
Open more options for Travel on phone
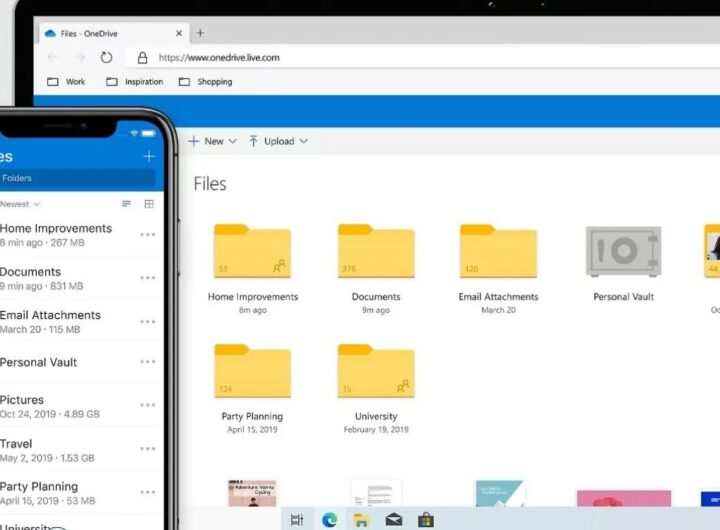point(148,449)
